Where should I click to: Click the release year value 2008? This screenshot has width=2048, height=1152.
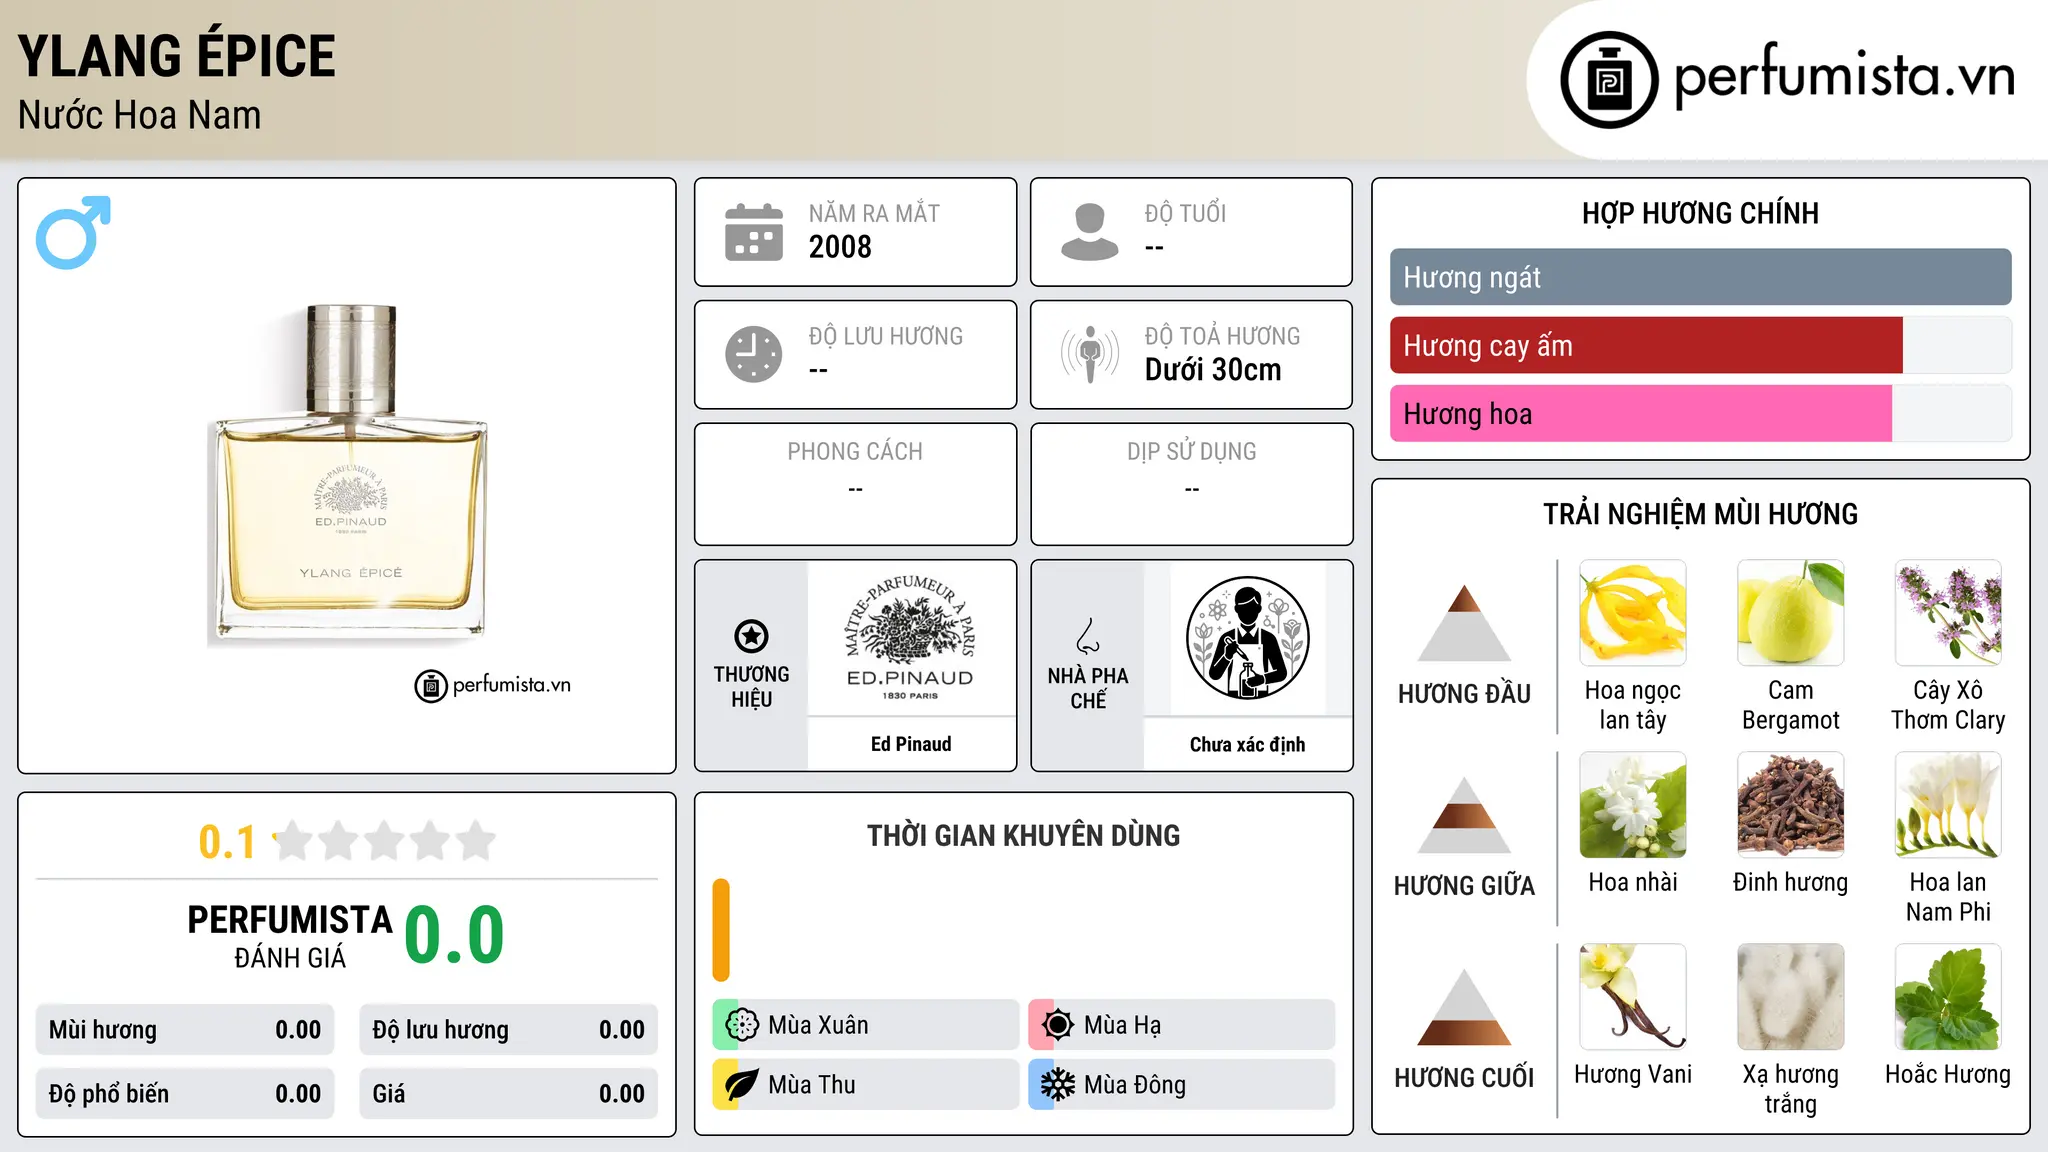tap(840, 247)
